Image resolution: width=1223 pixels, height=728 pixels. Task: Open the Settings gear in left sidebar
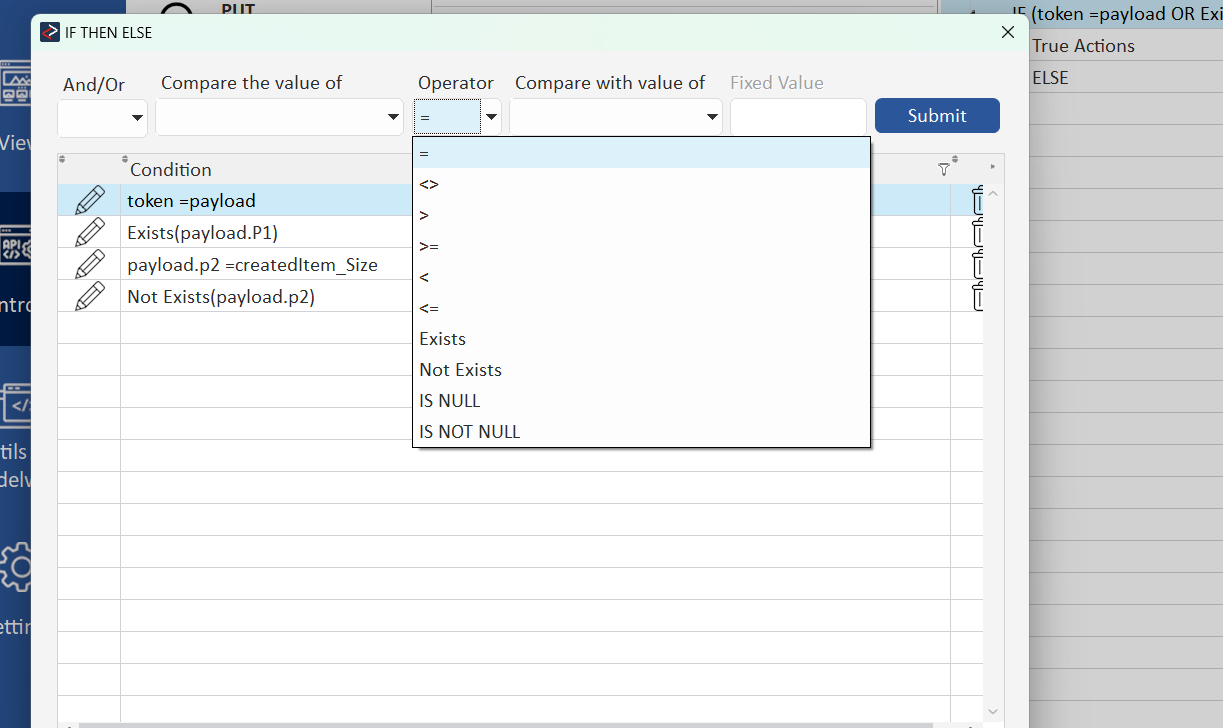(x=17, y=567)
